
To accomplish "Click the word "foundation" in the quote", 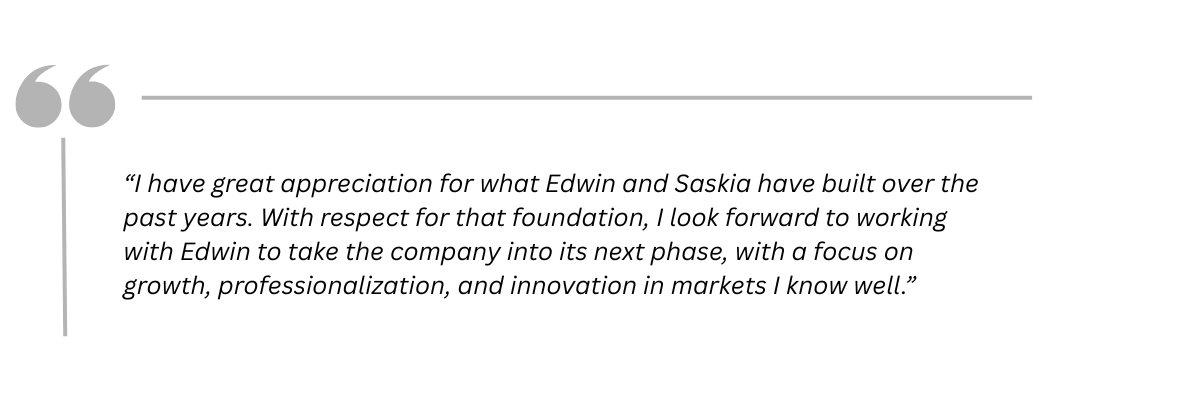I will pos(527,219).
